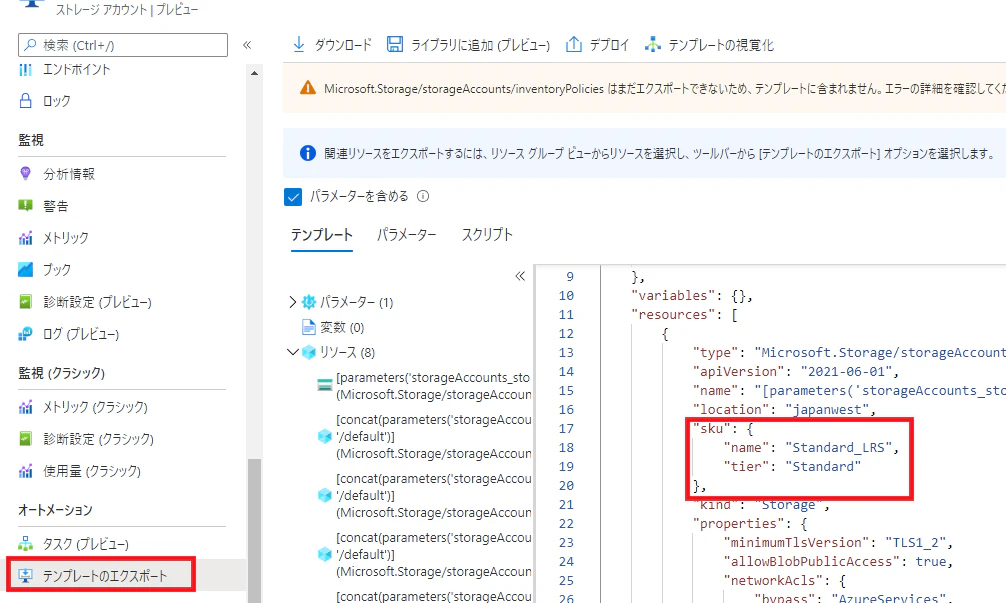1006x603 pixels.
Task: Click the ブック workbook icon
Action: click(x=25, y=269)
